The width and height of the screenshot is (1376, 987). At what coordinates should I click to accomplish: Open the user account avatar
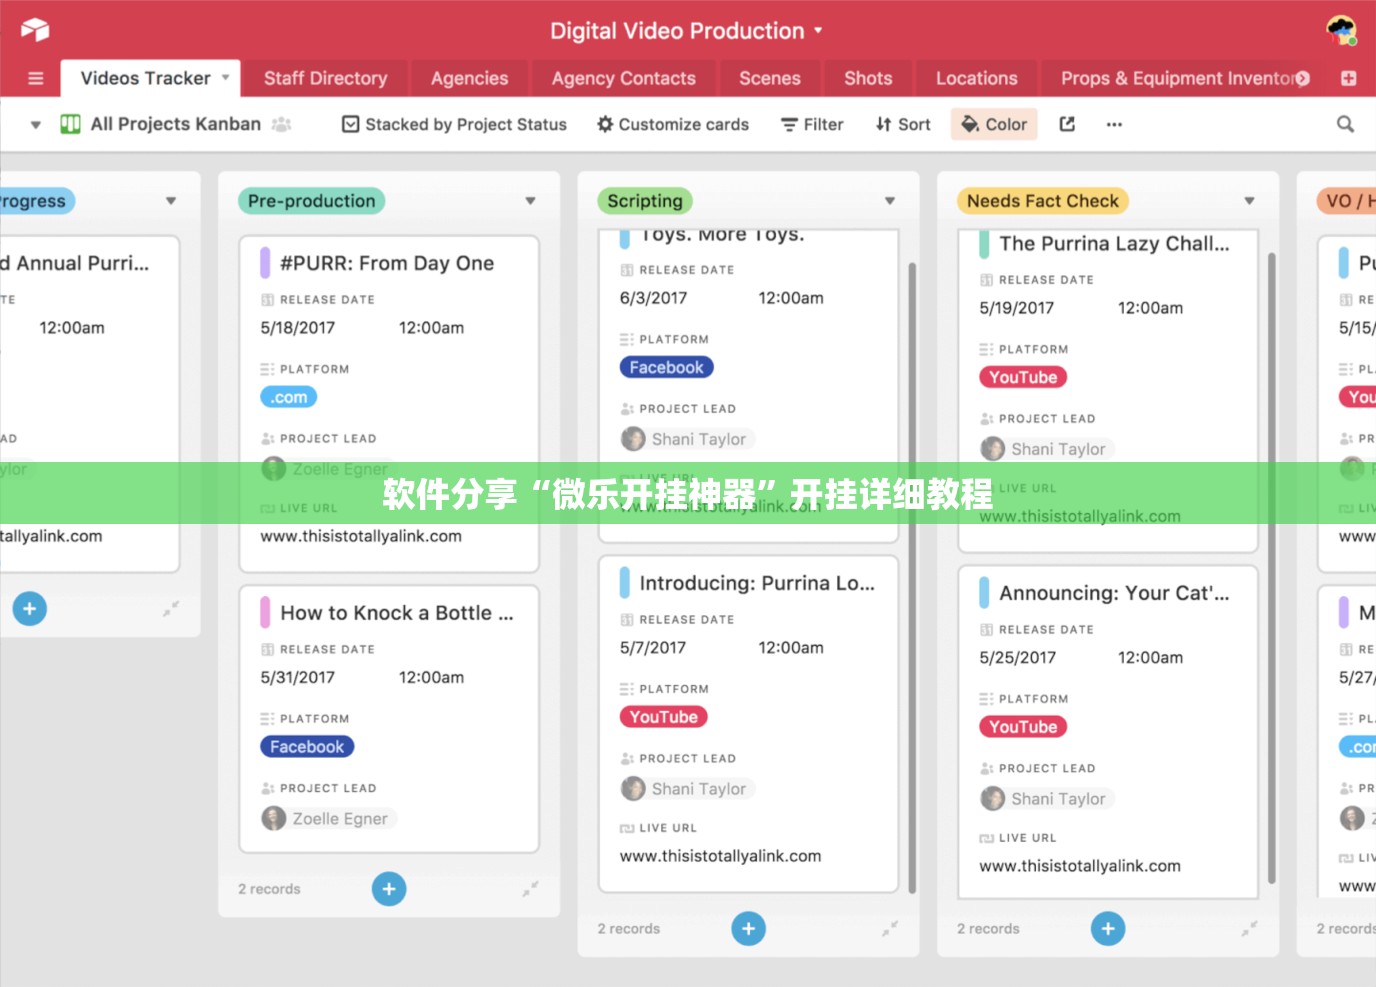click(1341, 30)
